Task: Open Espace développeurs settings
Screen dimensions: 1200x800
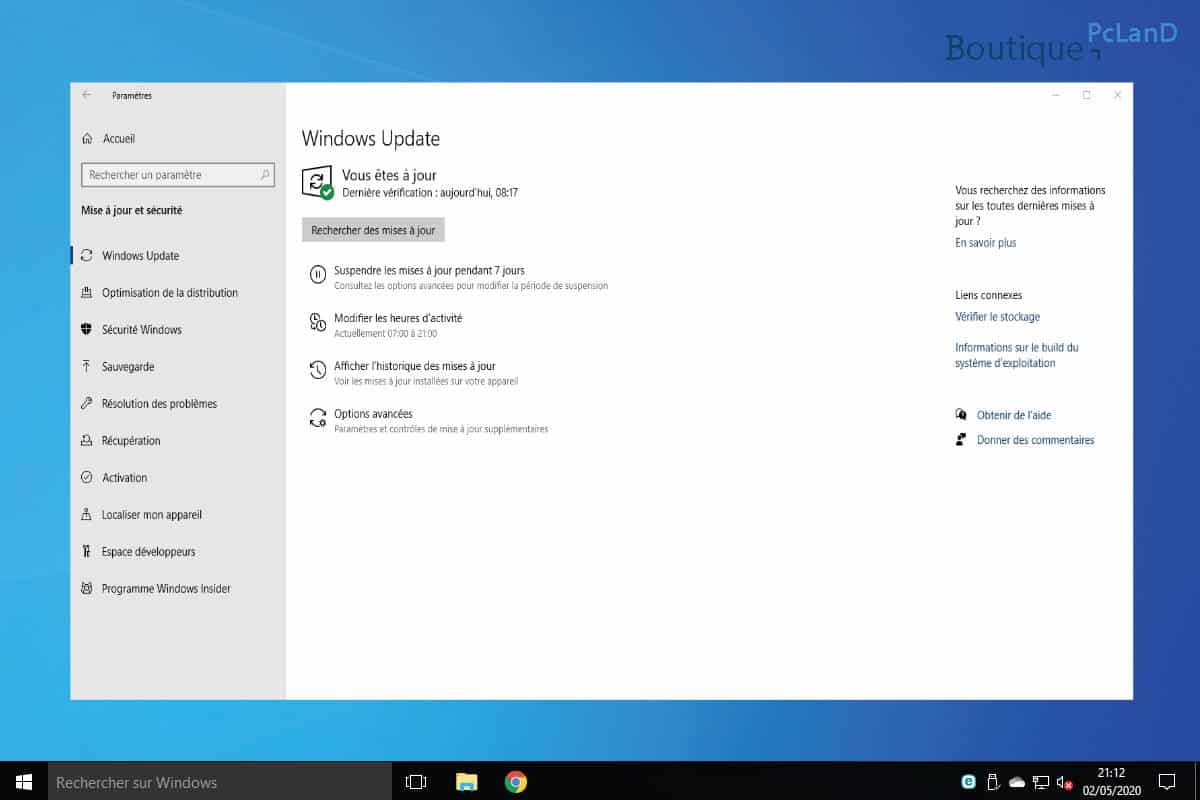Action: pos(138,552)
